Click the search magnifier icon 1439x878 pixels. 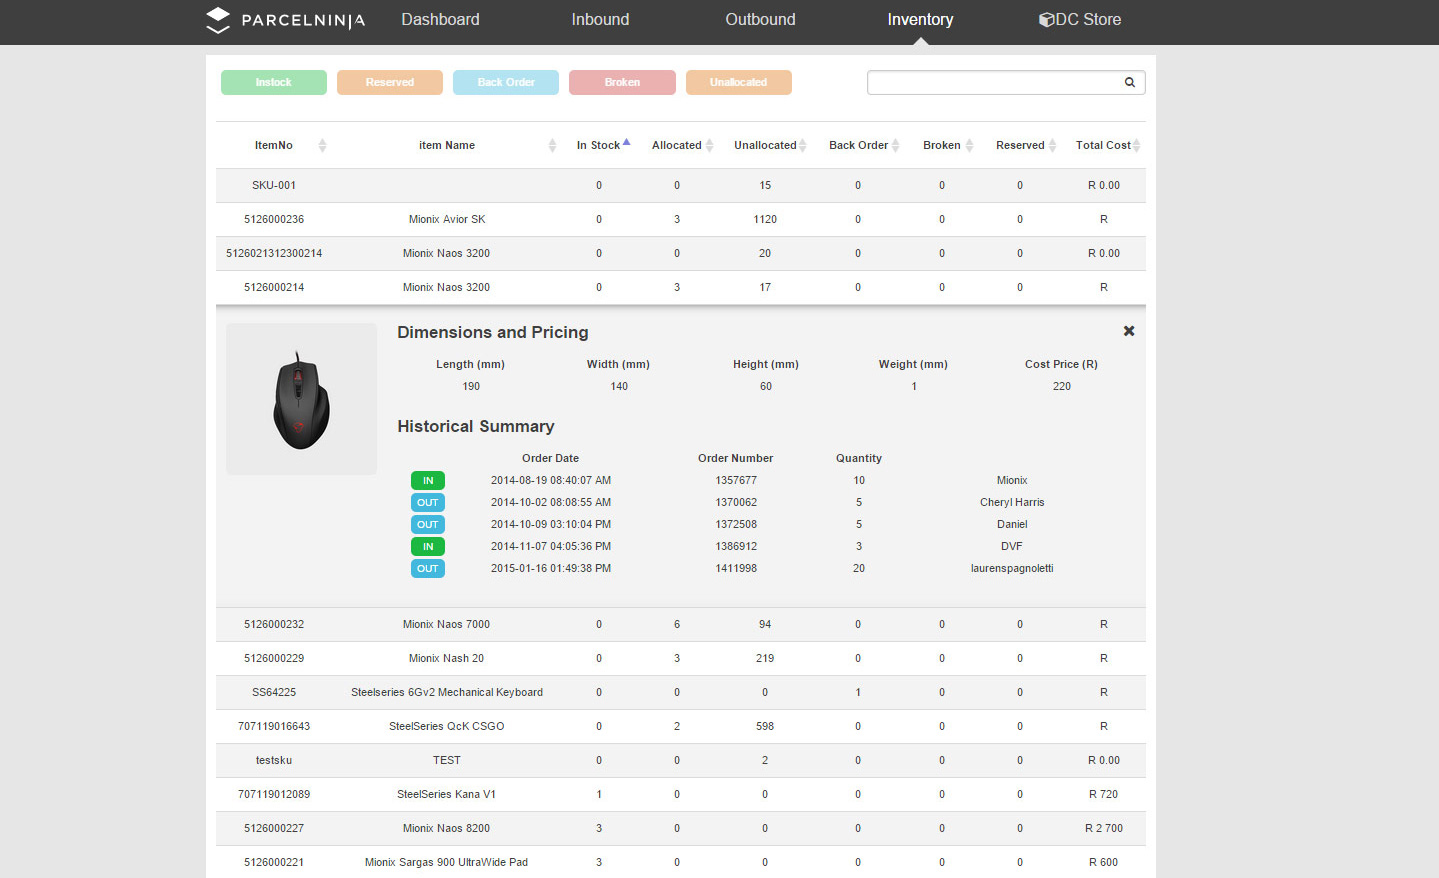pos(1130,82)
